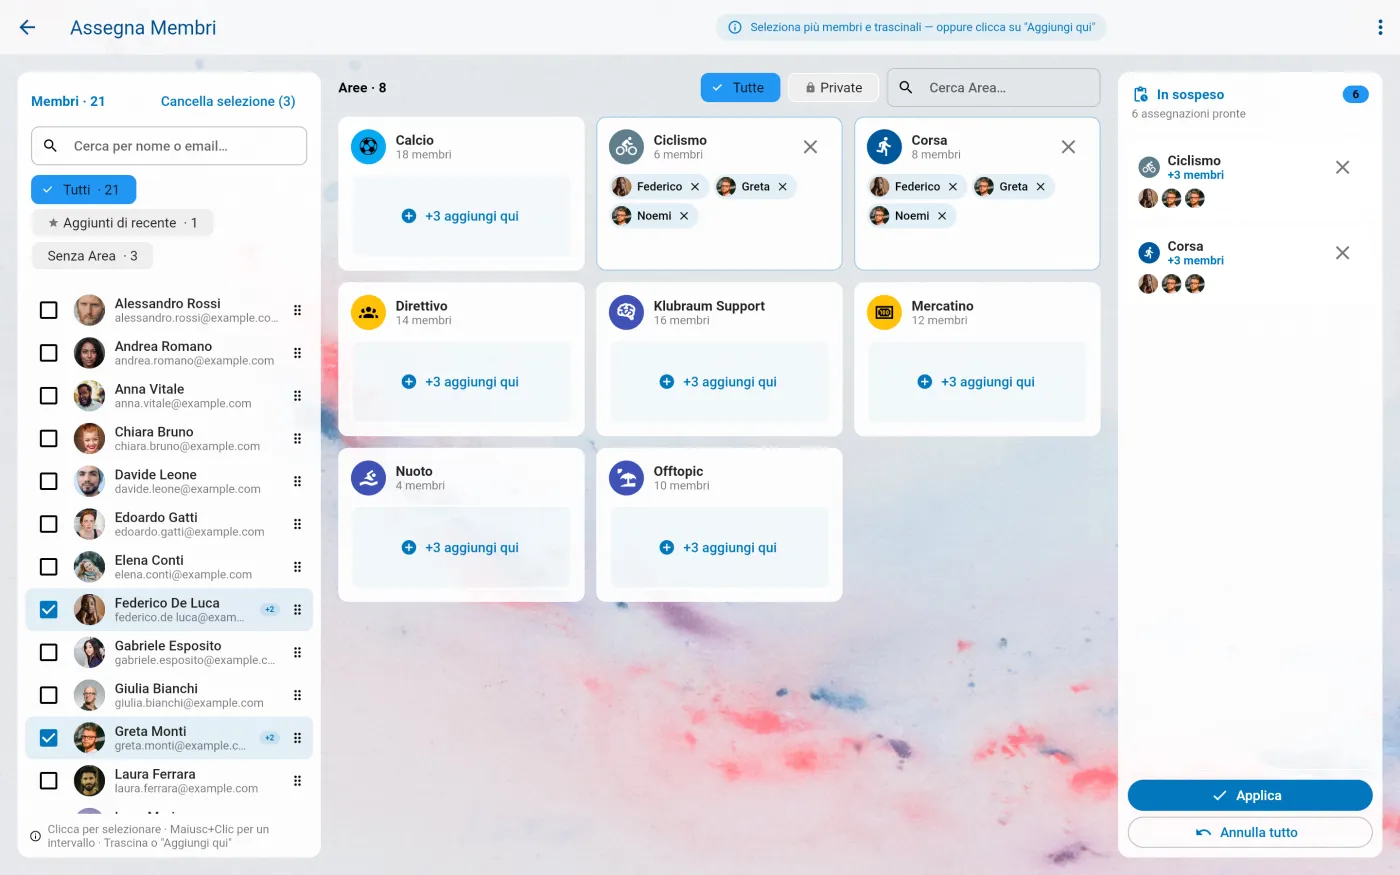Click drag handle for Alessandro Rossi

(297, 310)
